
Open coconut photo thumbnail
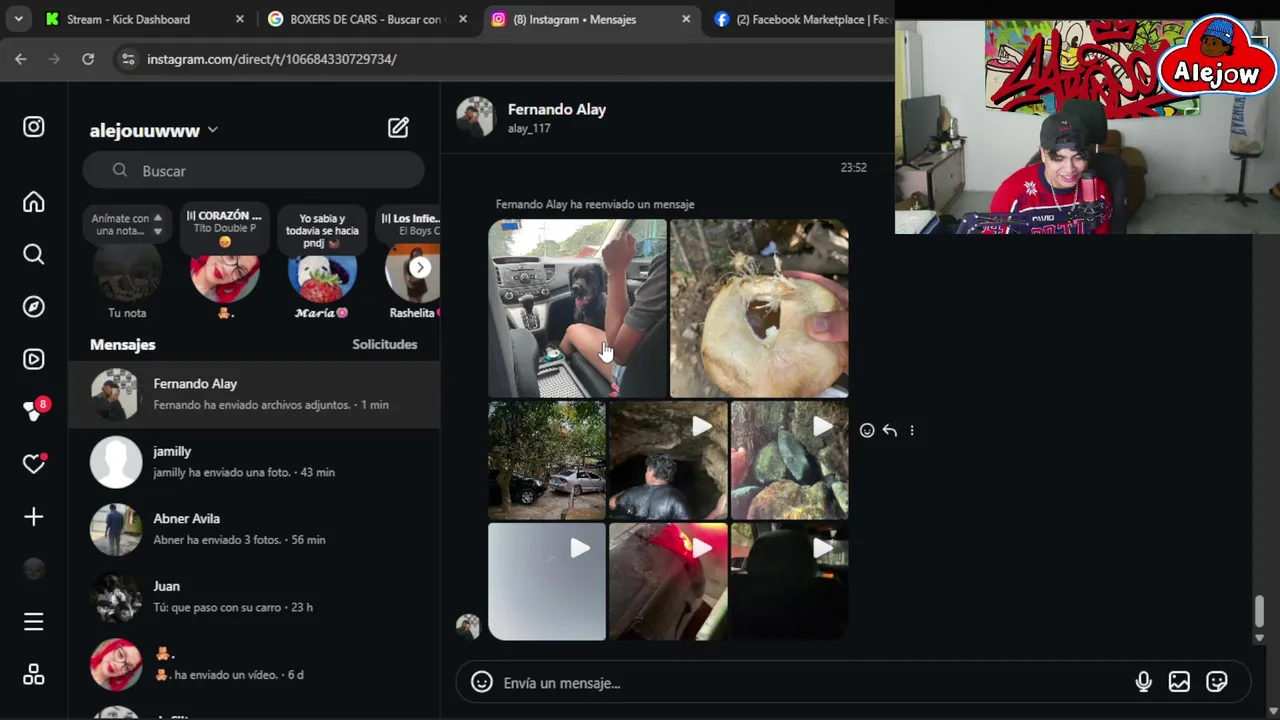pyautogui.click(x=759, y=308)
